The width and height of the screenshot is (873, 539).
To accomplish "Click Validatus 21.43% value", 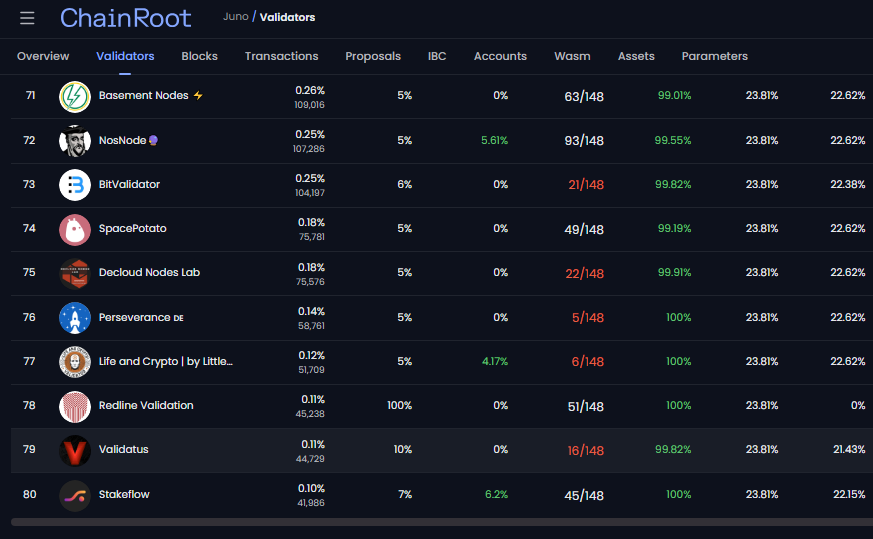I will point(849,449).
